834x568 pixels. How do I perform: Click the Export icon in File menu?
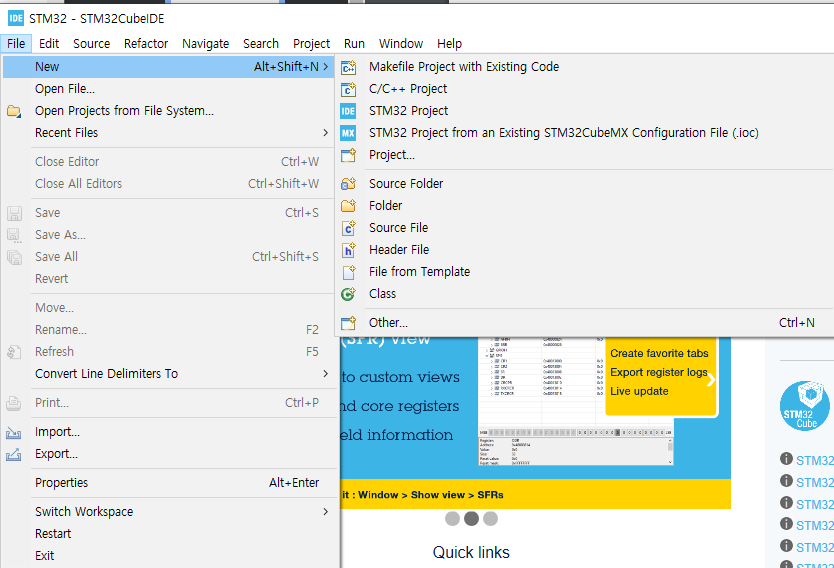pyautogui.click(x=14, y=454)
